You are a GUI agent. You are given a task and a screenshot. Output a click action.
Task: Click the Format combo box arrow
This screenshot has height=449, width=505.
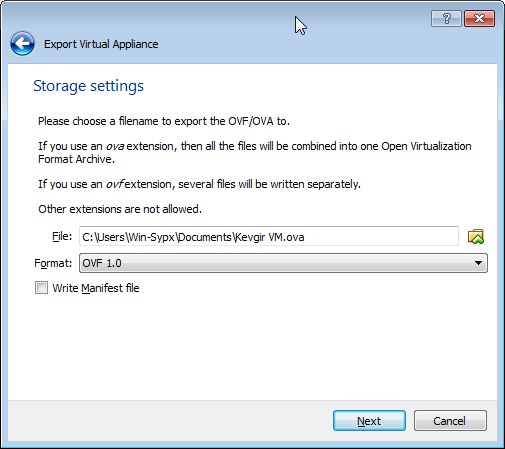pyautogui.click(x=478, y=263)
